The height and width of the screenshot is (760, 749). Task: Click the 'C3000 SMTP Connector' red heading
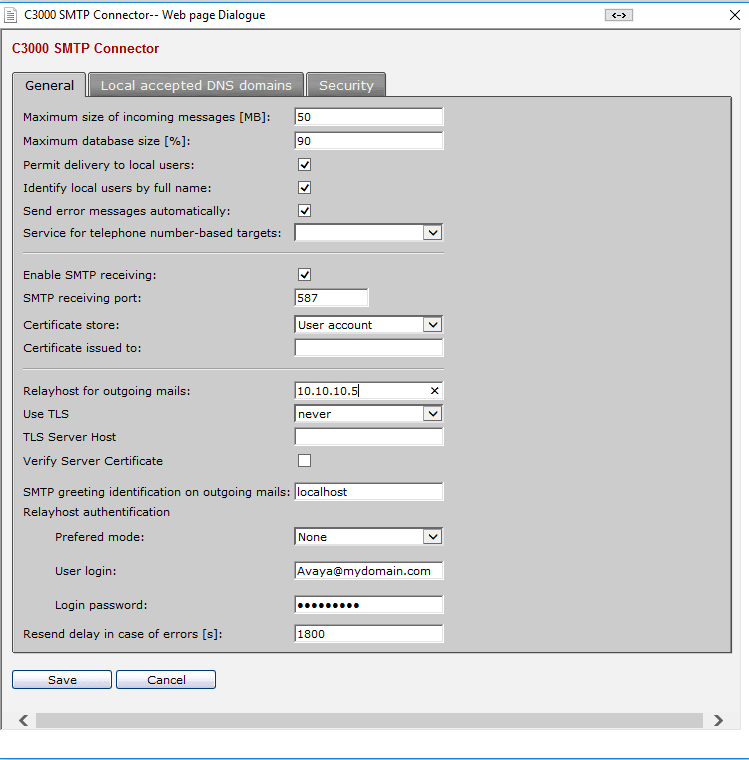click(x=85, y=48)
